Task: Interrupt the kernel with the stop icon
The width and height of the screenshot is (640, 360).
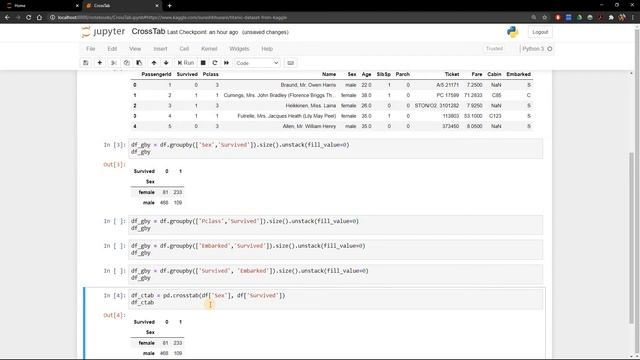Action: pyautogui.click(x=203, y=63)
